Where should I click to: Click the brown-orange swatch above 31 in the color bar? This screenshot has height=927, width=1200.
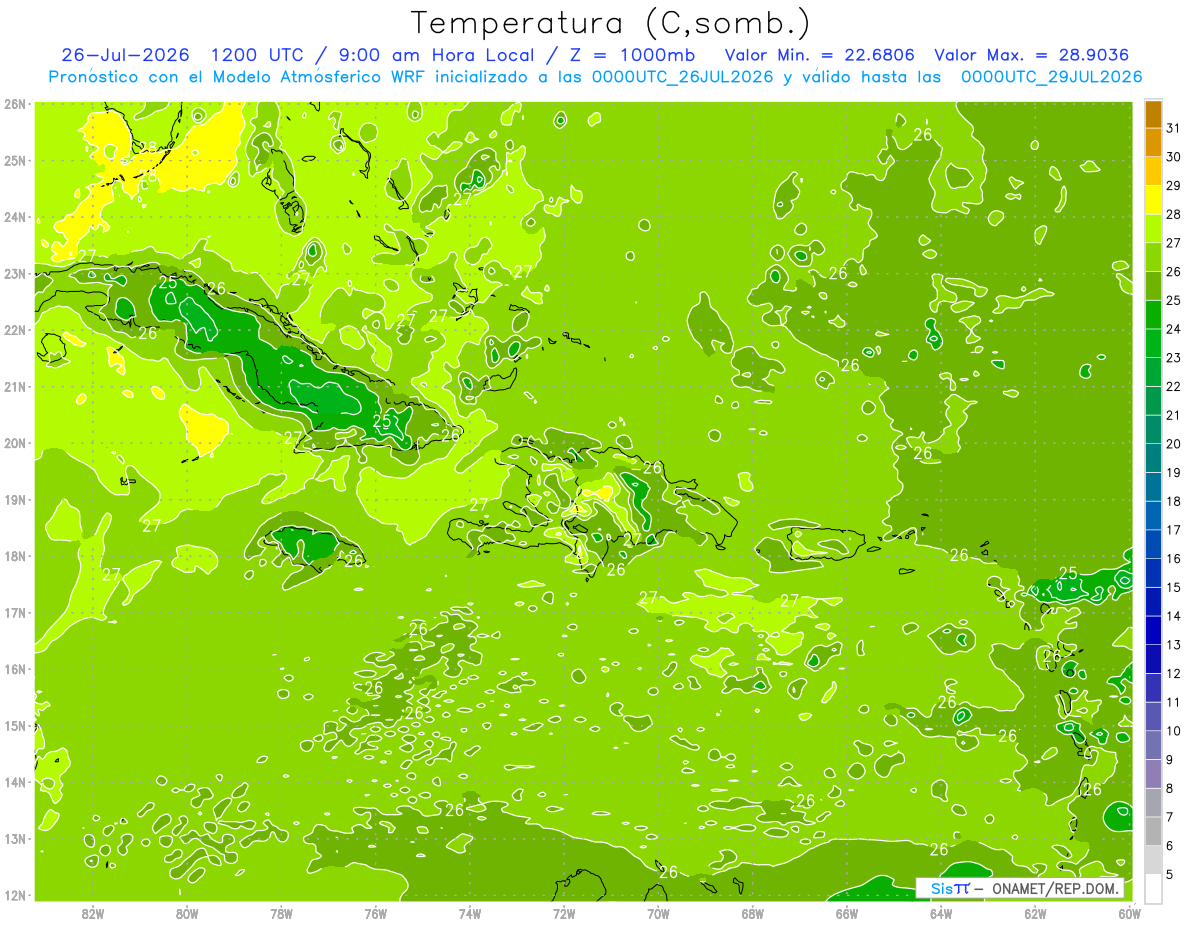pyautogui.click(x=1153, y=115)
